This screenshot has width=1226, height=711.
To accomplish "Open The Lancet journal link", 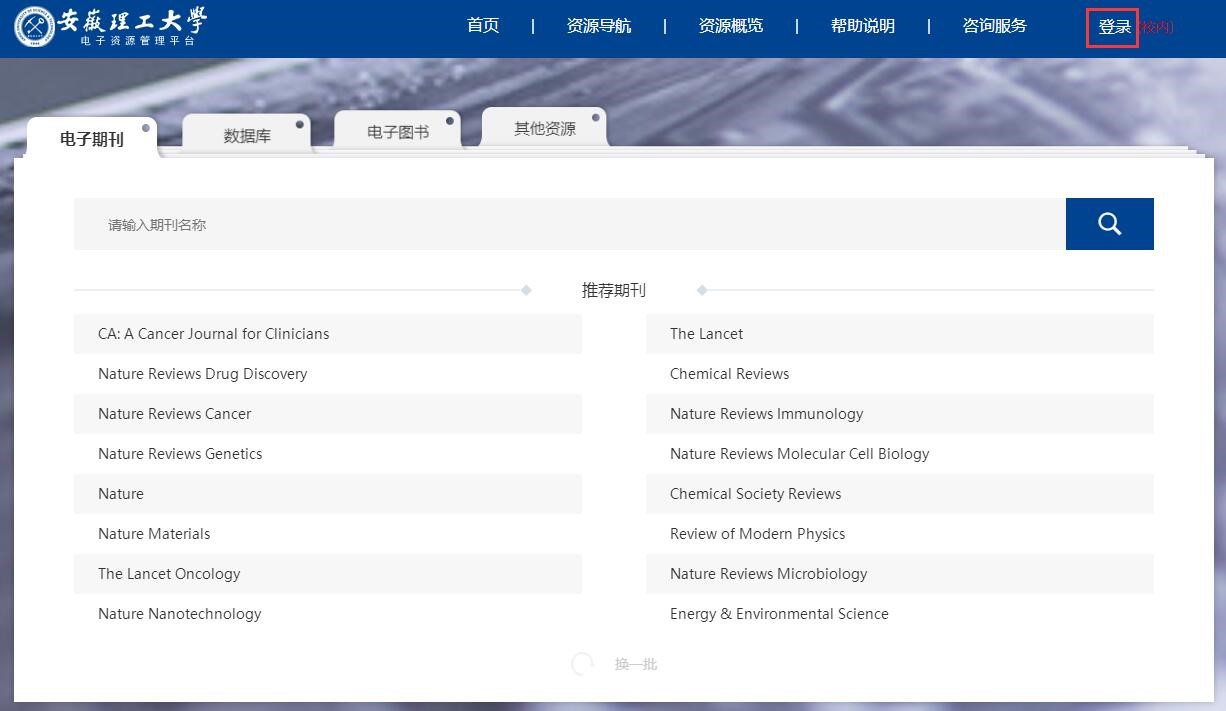I will pos(707,334).
